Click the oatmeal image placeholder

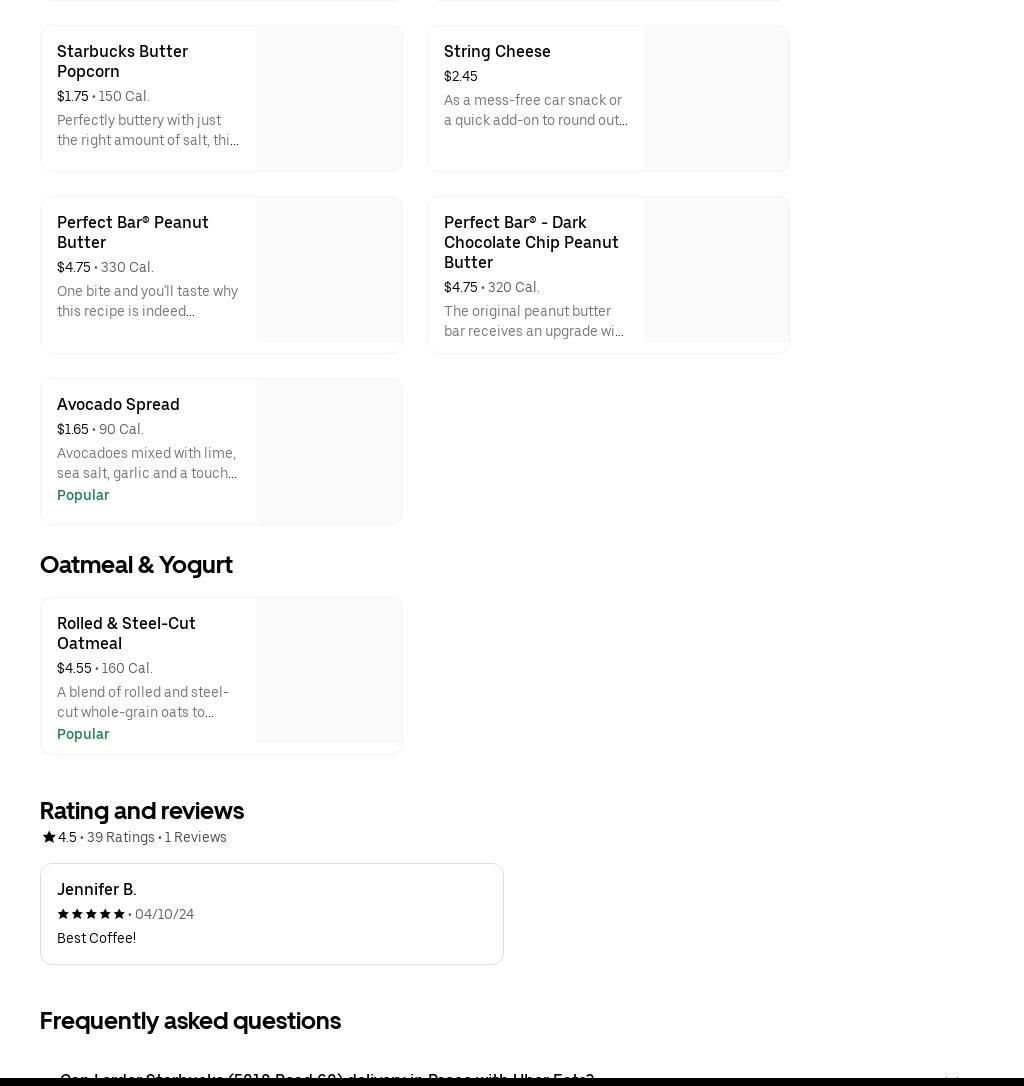[329, 670]
